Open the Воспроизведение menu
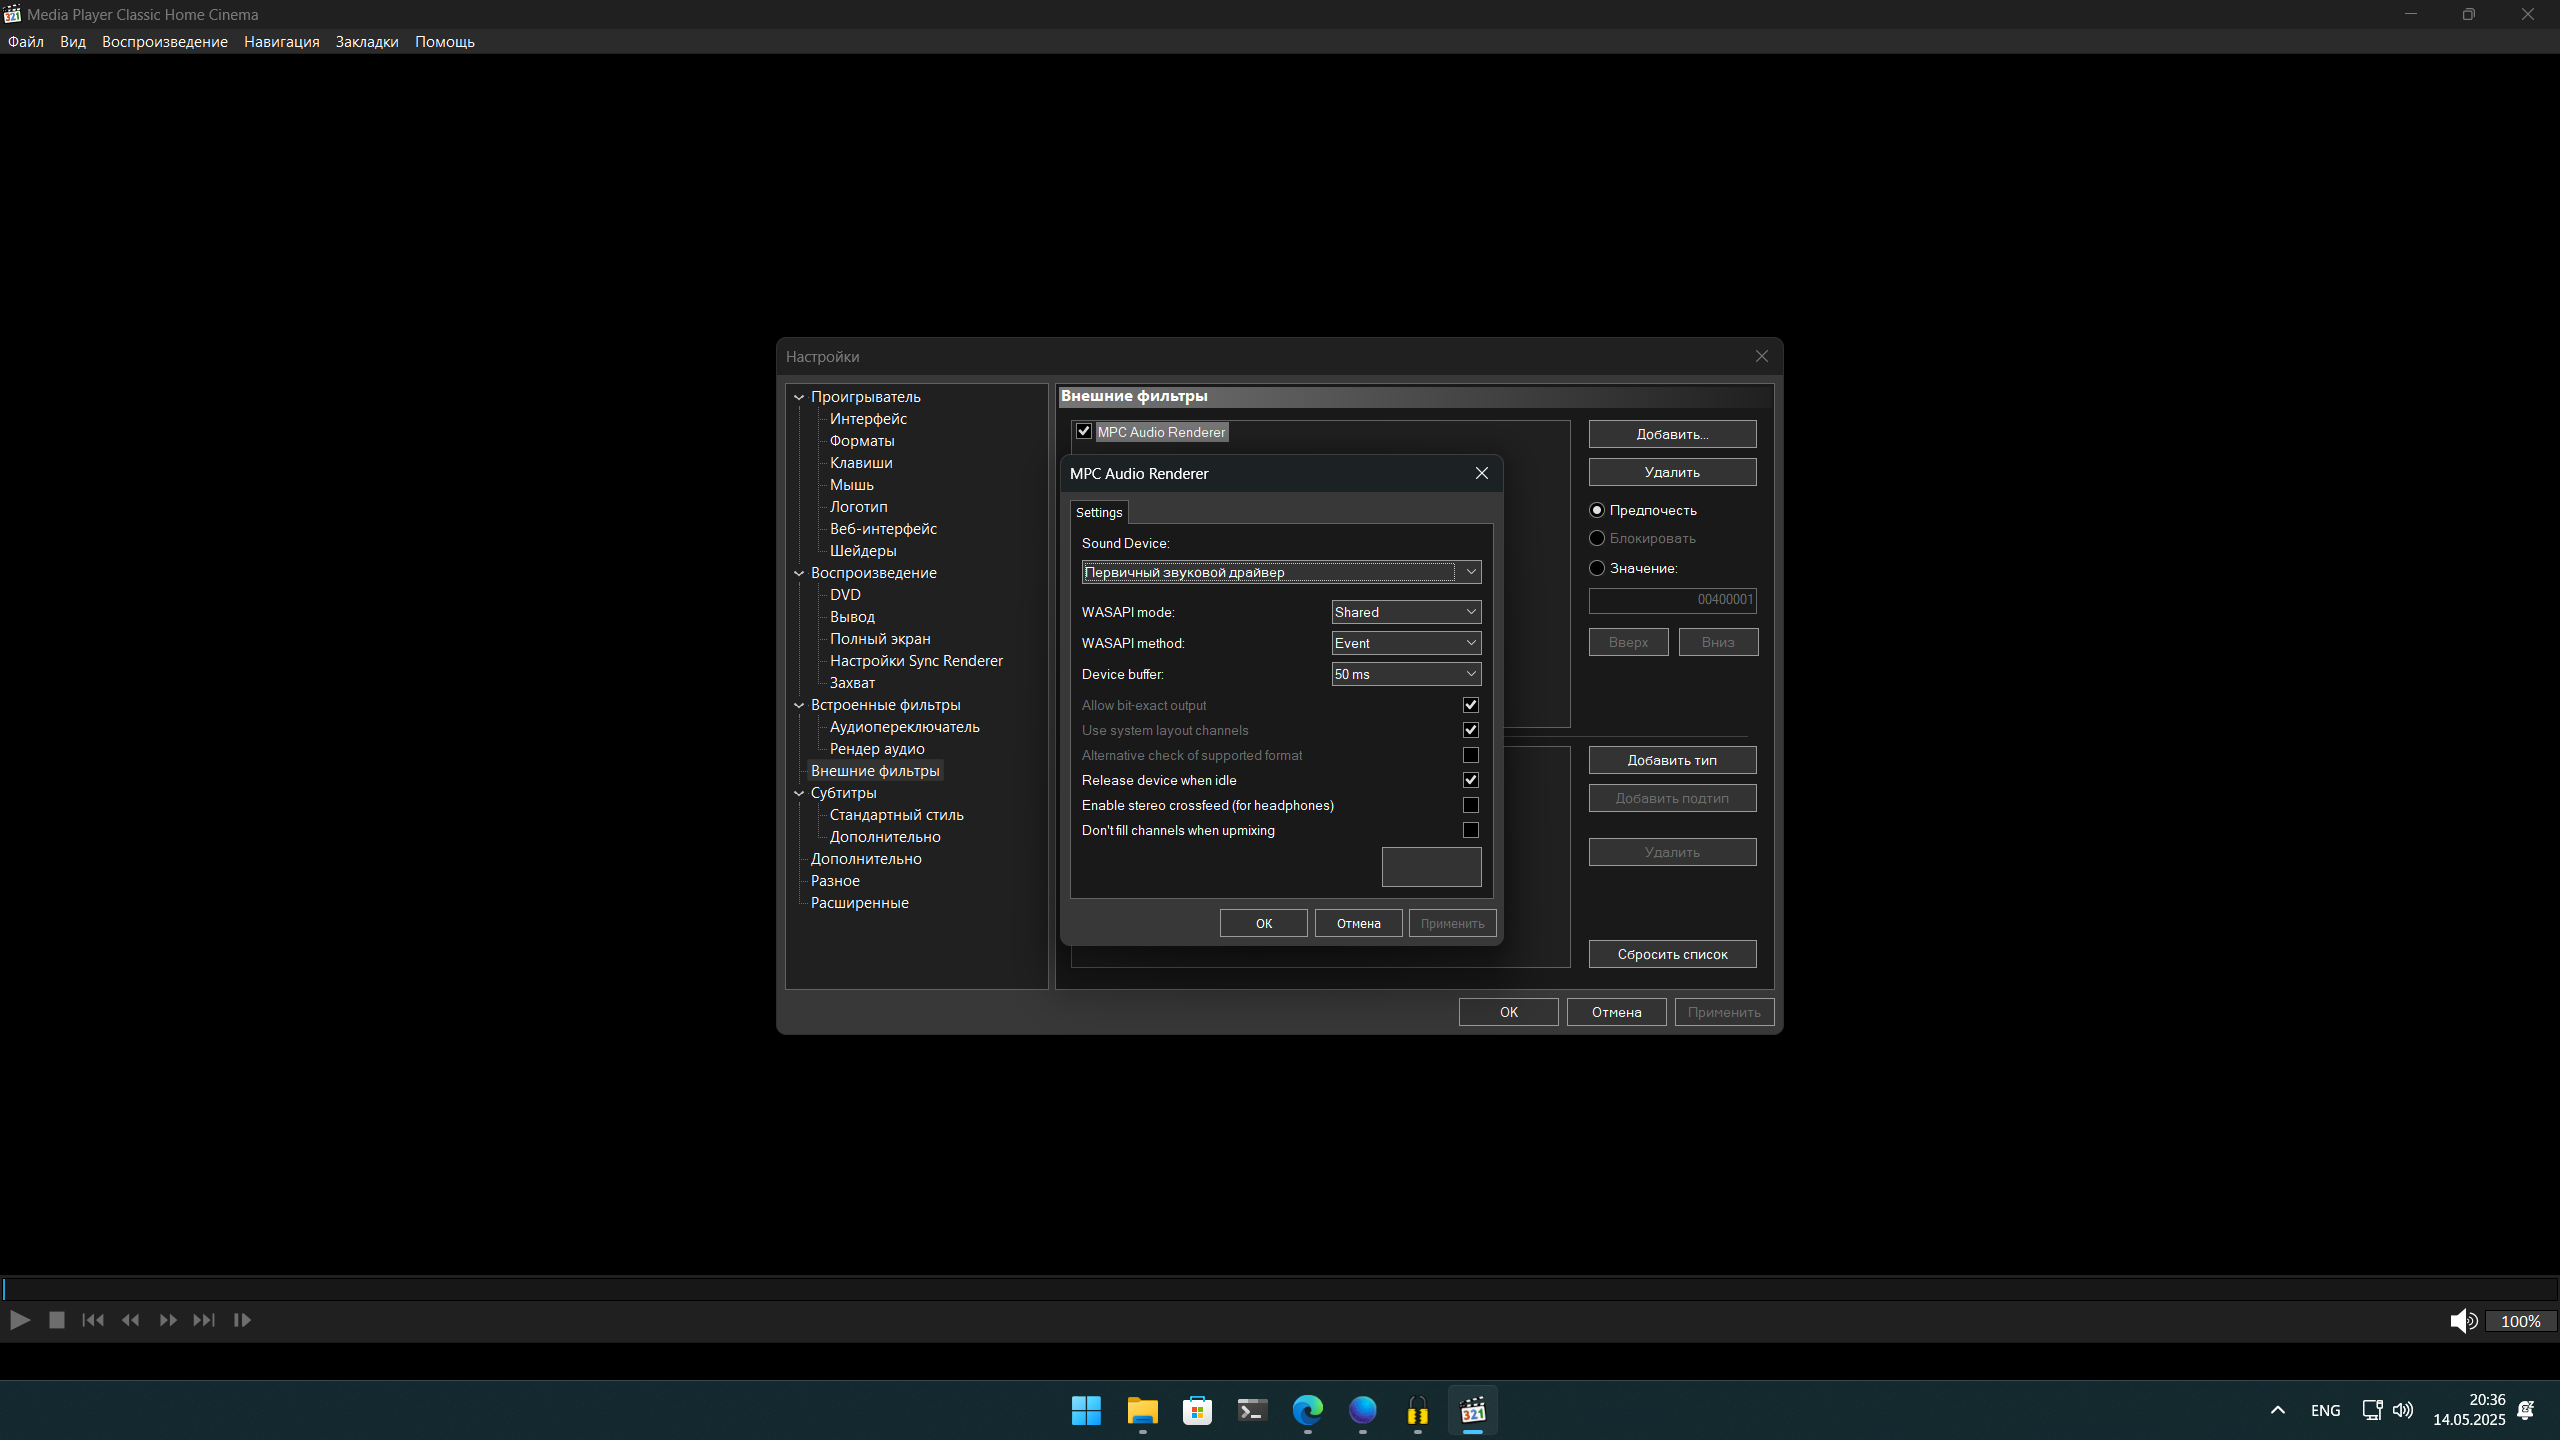This screenshot has width=2560, height=1440. point(164,42)
